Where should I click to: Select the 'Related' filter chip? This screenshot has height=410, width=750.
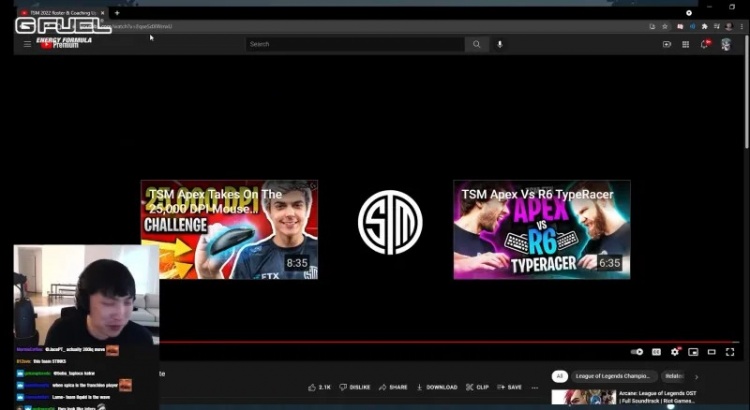point(673,377)
